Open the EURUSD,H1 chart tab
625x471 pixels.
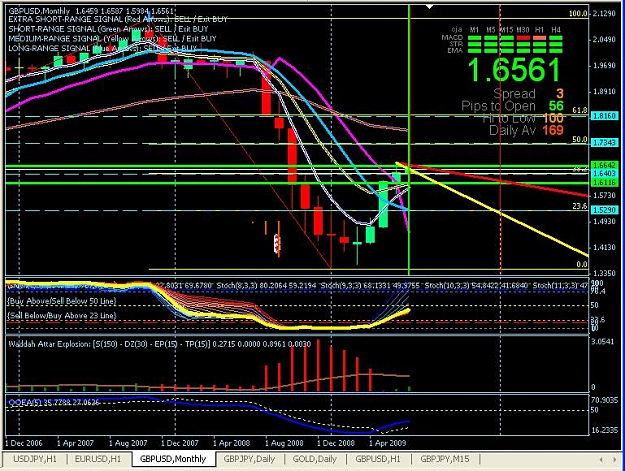click(x=98, y=459)
